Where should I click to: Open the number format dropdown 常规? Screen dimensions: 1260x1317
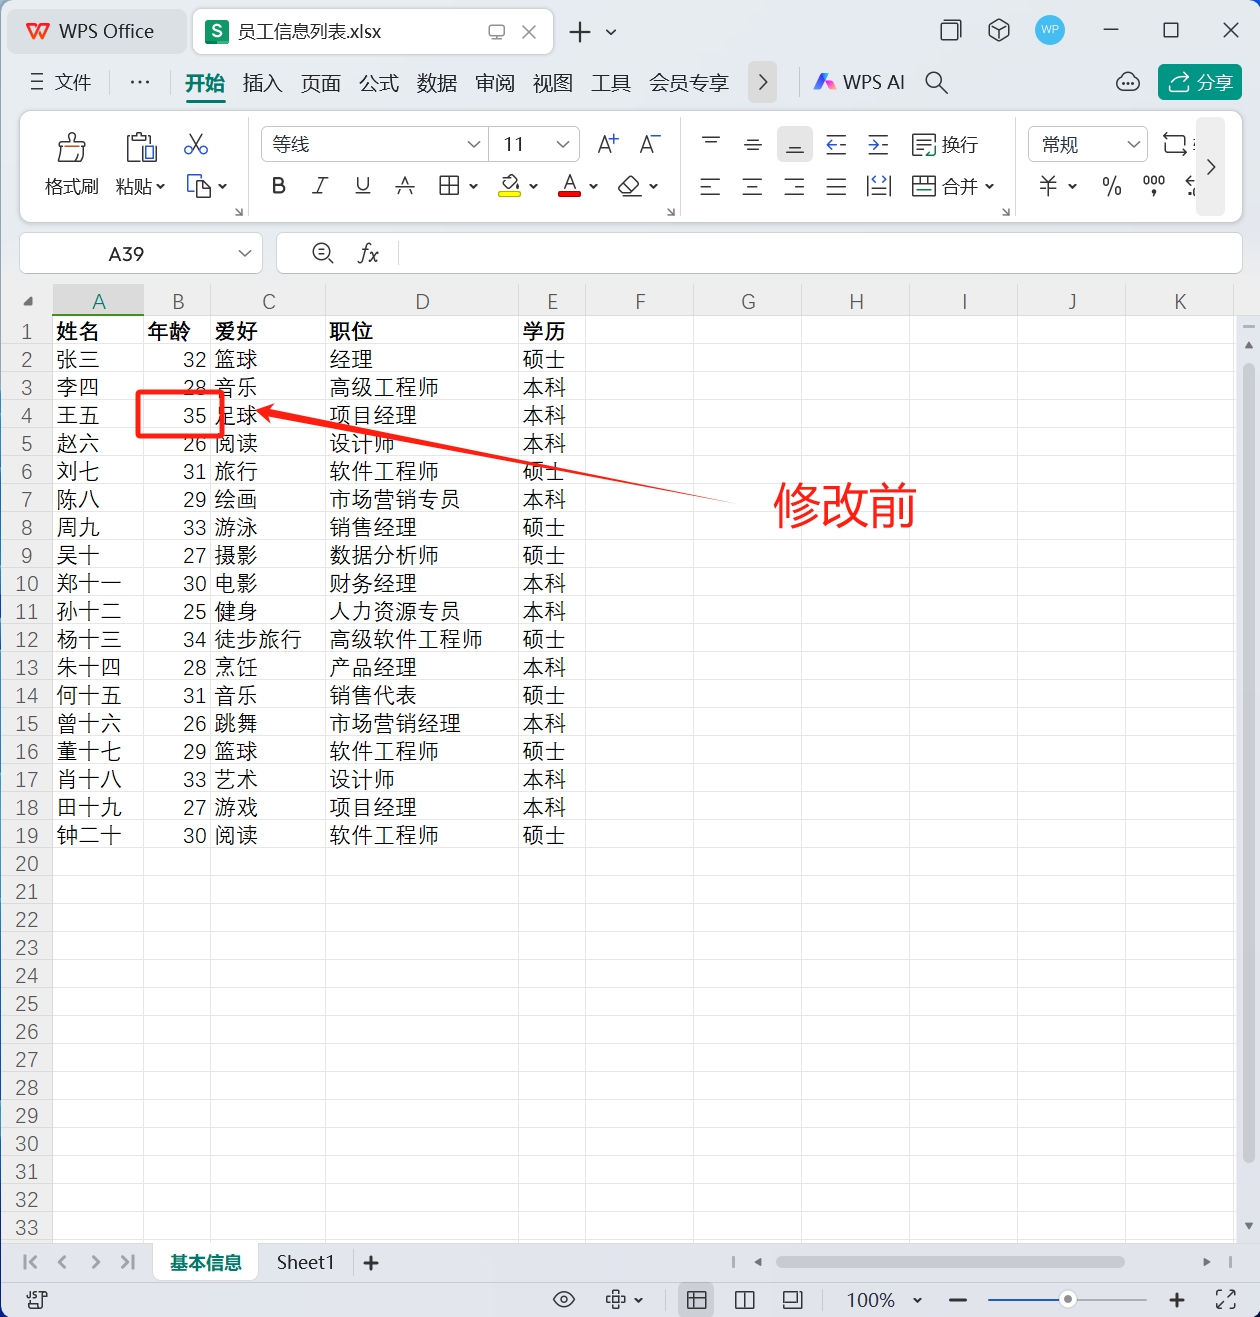pos(1087,144)
